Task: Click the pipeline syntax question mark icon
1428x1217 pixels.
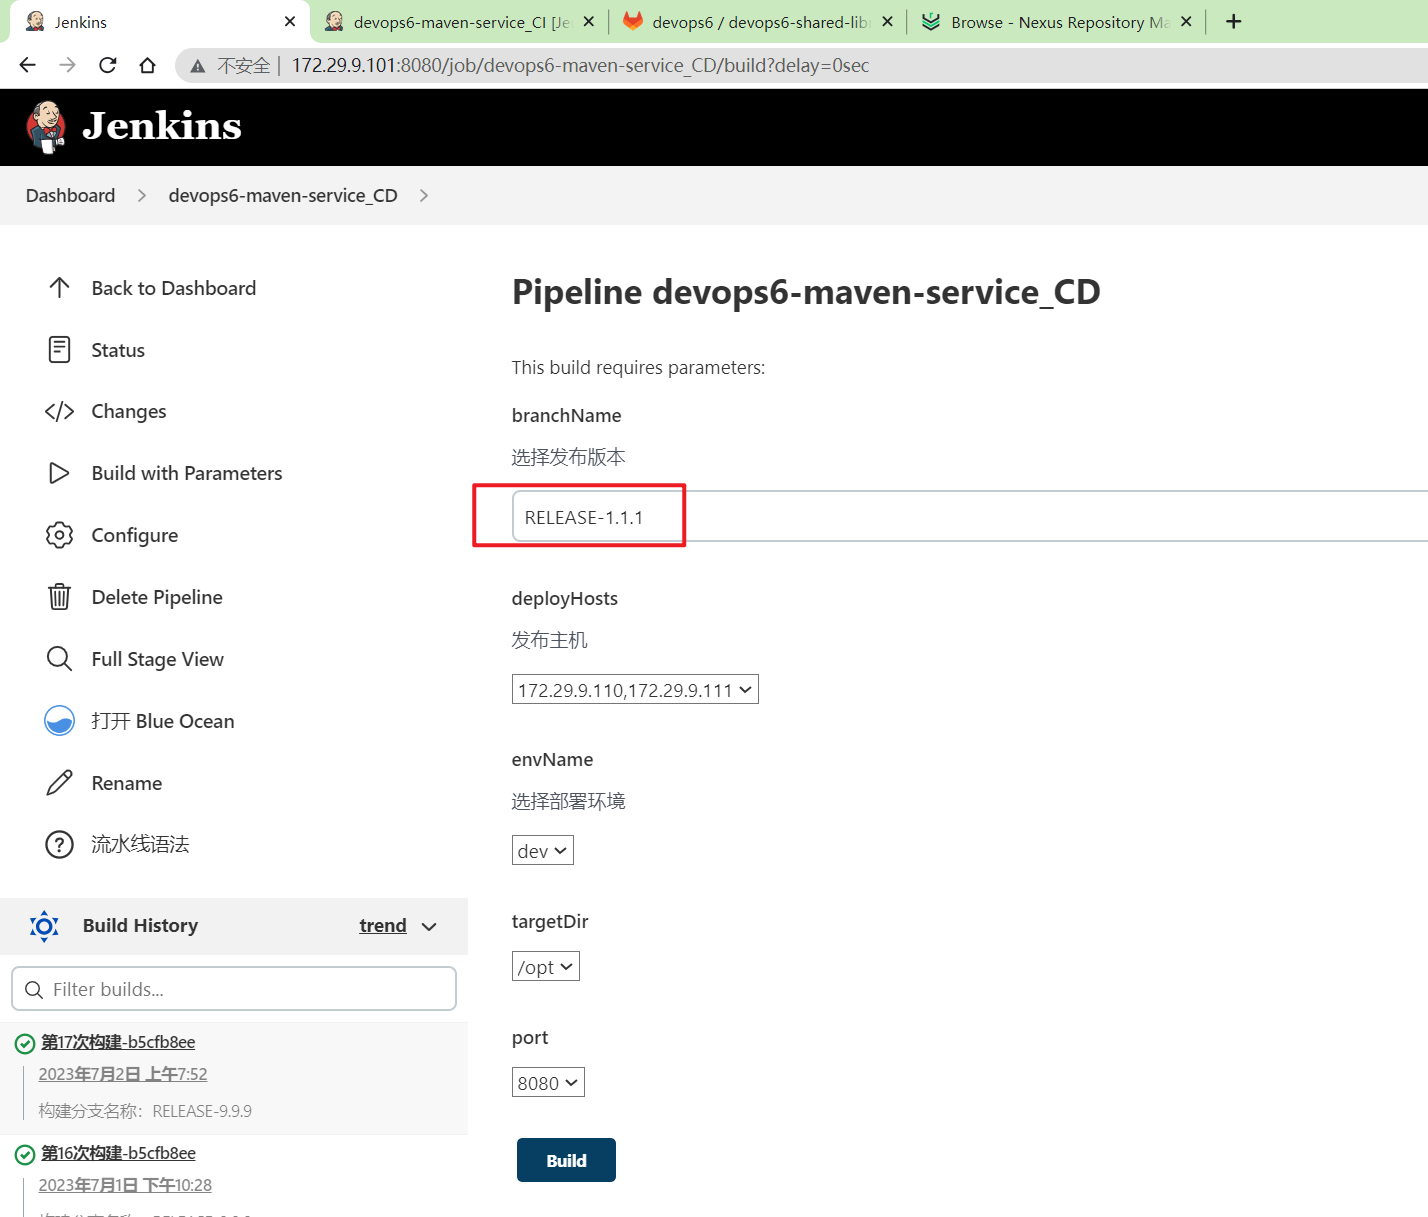Action: 59,845
